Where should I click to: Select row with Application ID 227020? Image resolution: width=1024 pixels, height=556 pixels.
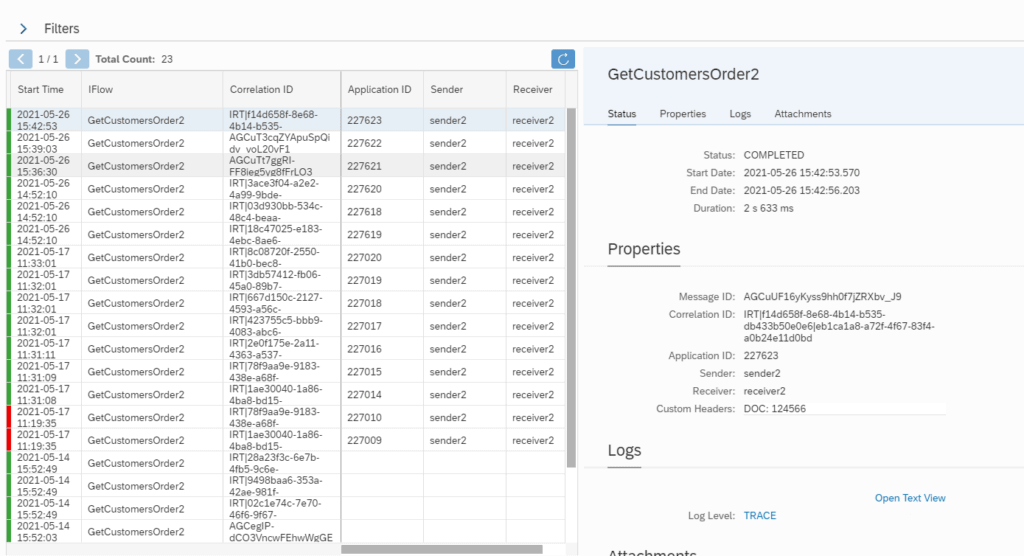click(x=286, y=257)
